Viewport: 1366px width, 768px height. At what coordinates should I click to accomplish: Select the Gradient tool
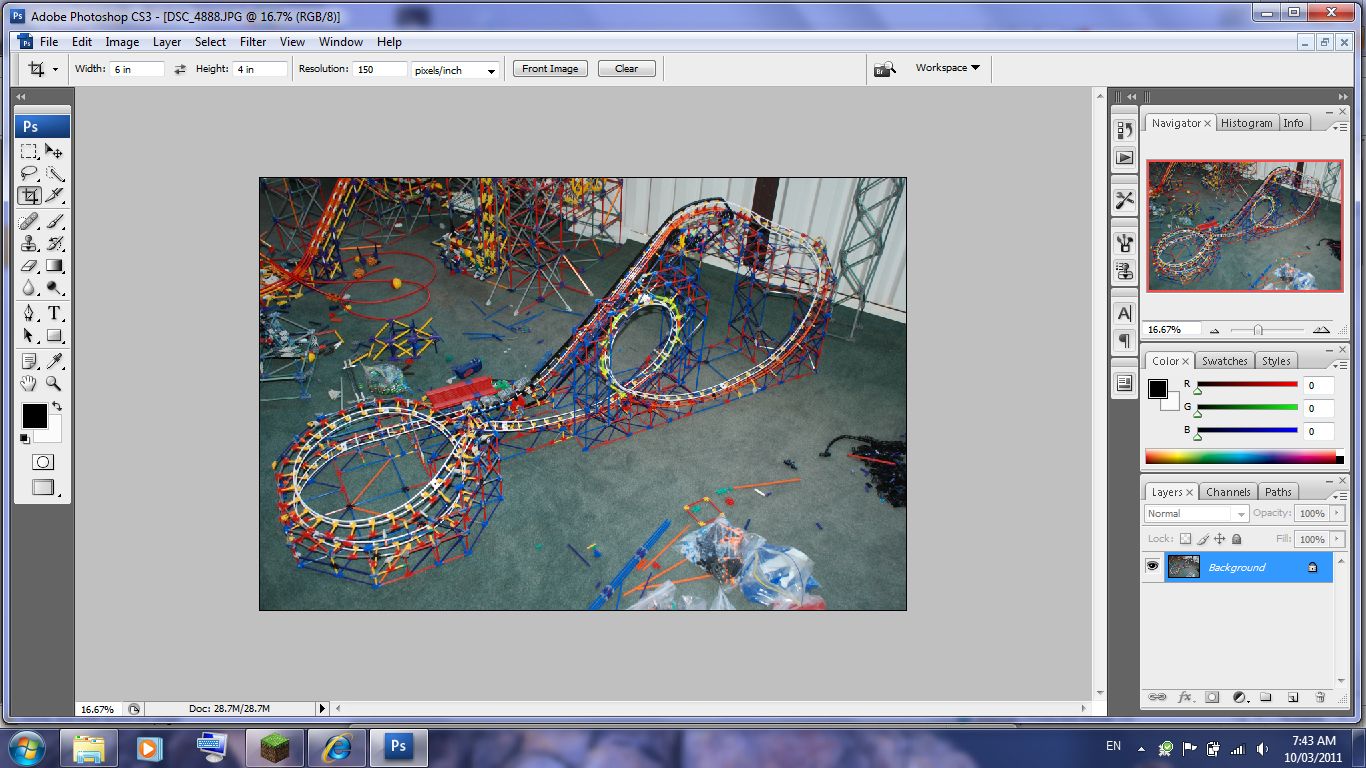coord(54,265)
